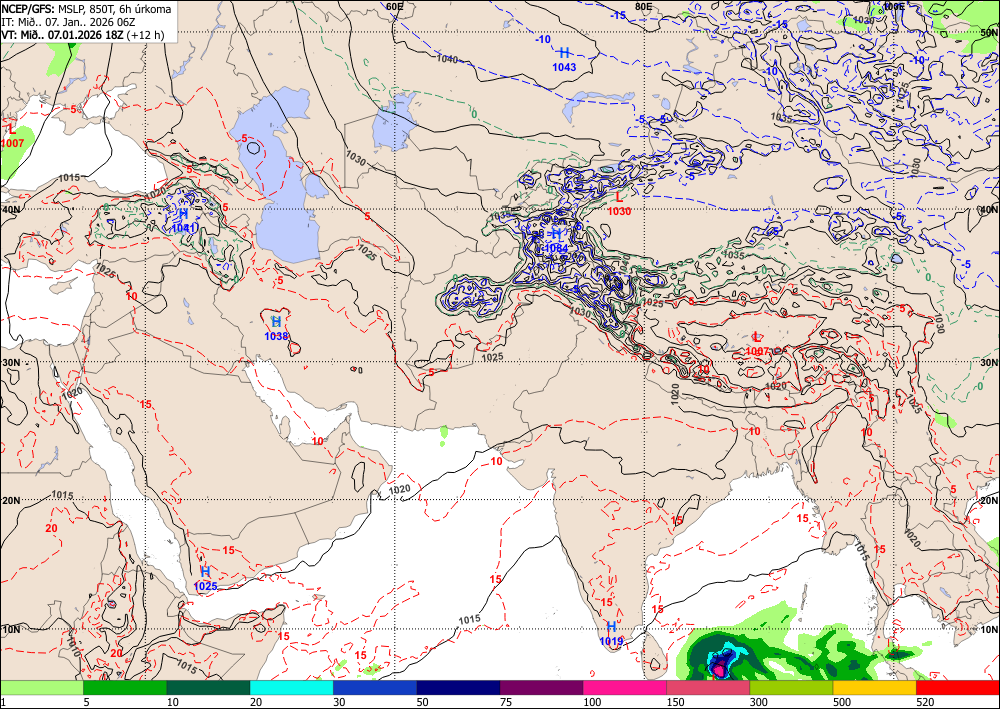Select the royal blue 30–50 legend swatch
This screenshot has height=709, width=1000.
[x=374, y=687]
